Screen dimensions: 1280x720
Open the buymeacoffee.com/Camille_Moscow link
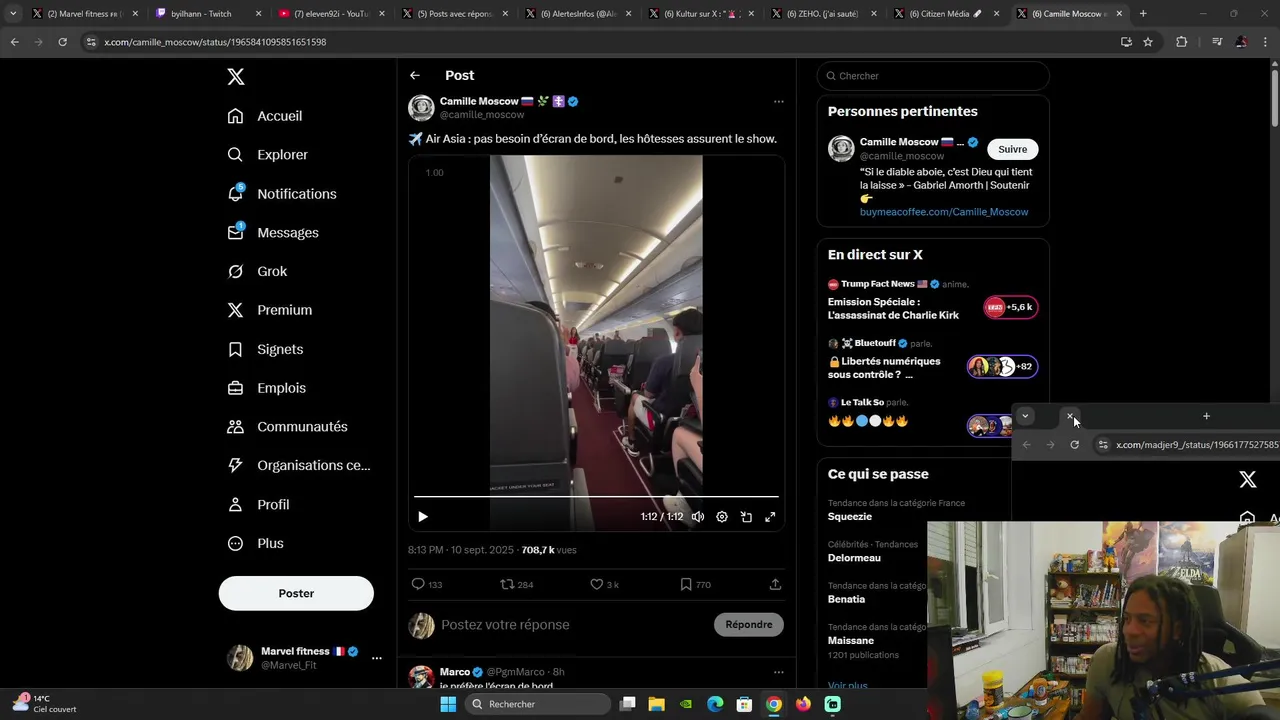(944, 212)
